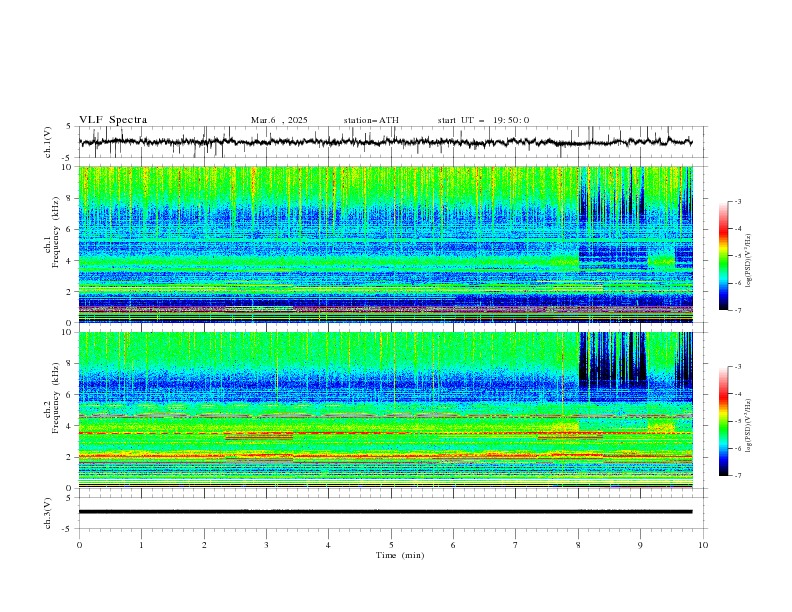792x612 pixels.
Task: Click the "station=ATH" label
Action: click(371, 120)
